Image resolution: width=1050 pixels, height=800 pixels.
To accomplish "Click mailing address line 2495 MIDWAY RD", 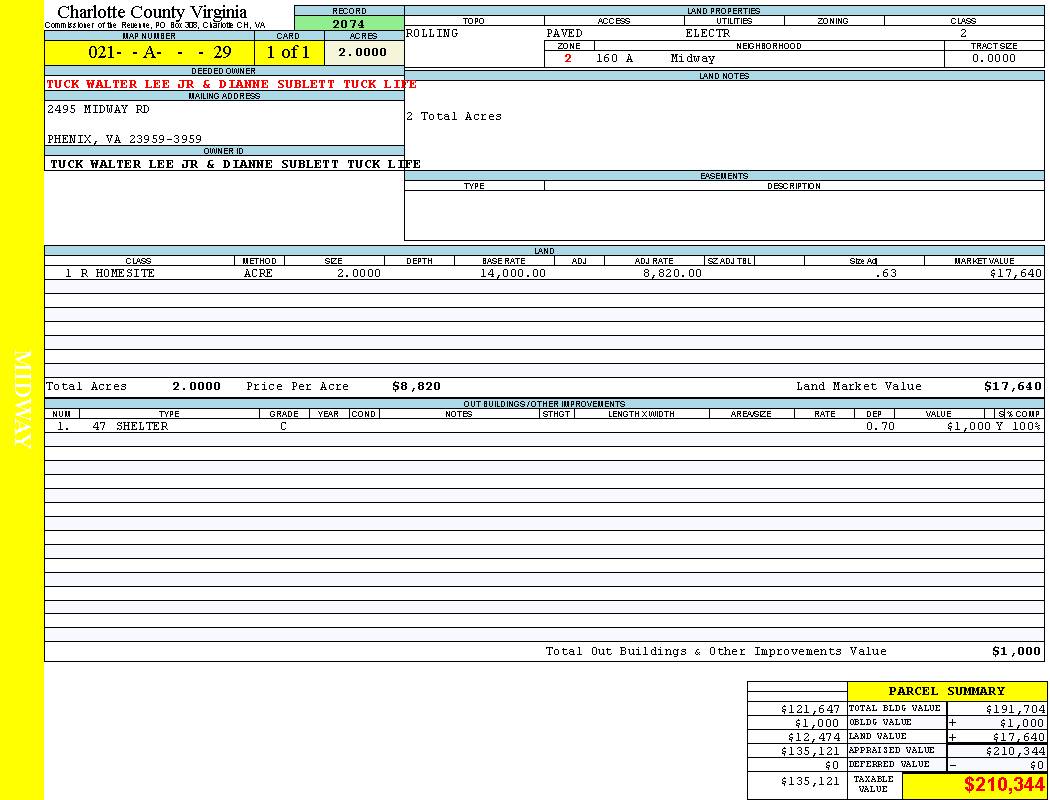I will pyautogui.click(x=98, y=110).
